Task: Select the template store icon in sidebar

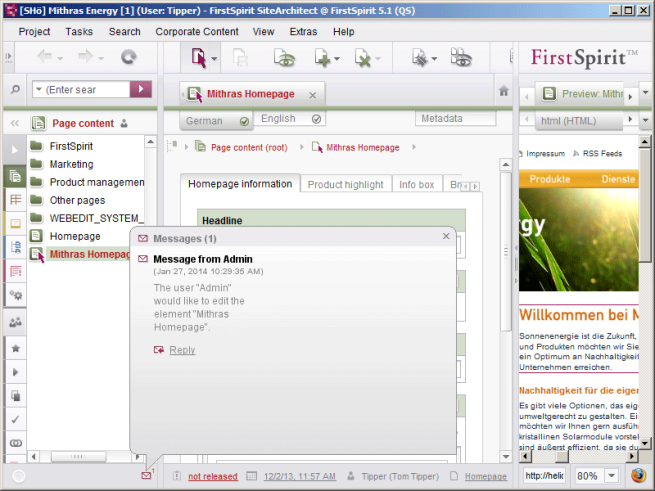Action: pos(15,271)
